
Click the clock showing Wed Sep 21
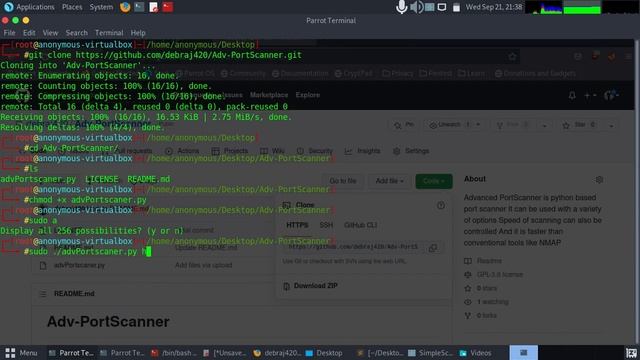point(493,7)
